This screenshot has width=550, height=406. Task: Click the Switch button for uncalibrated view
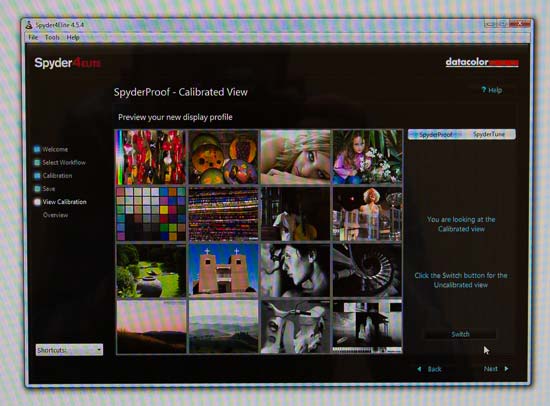click(460, 334)
